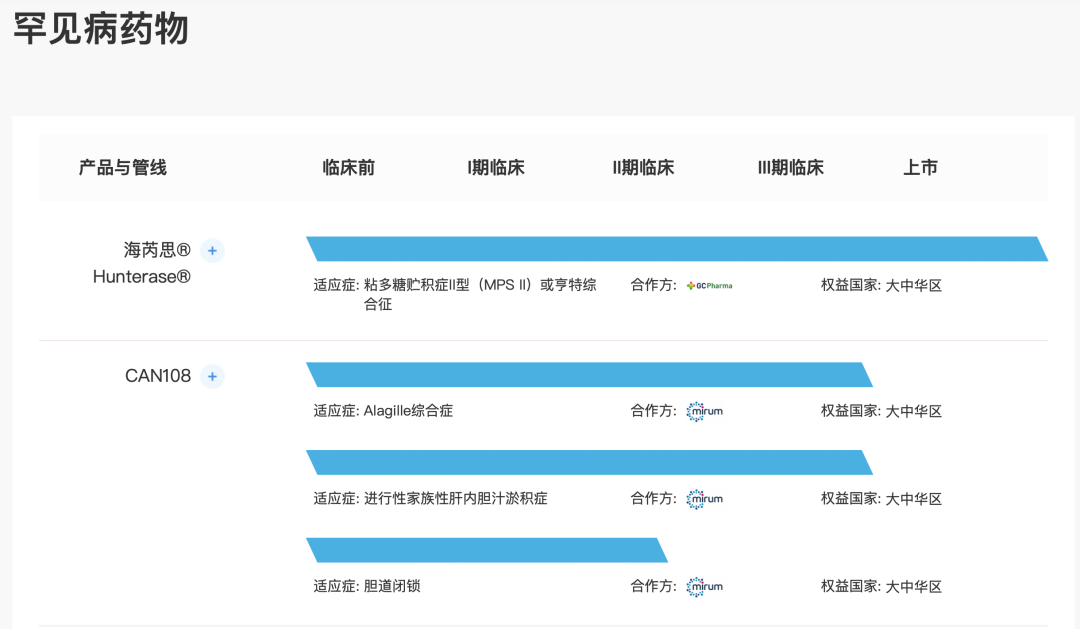The height and width of the screenshot is (629, 1080).
Task: Click the 适应症 text for 粘多糖贮积症II型
Action: coord(450,285)
